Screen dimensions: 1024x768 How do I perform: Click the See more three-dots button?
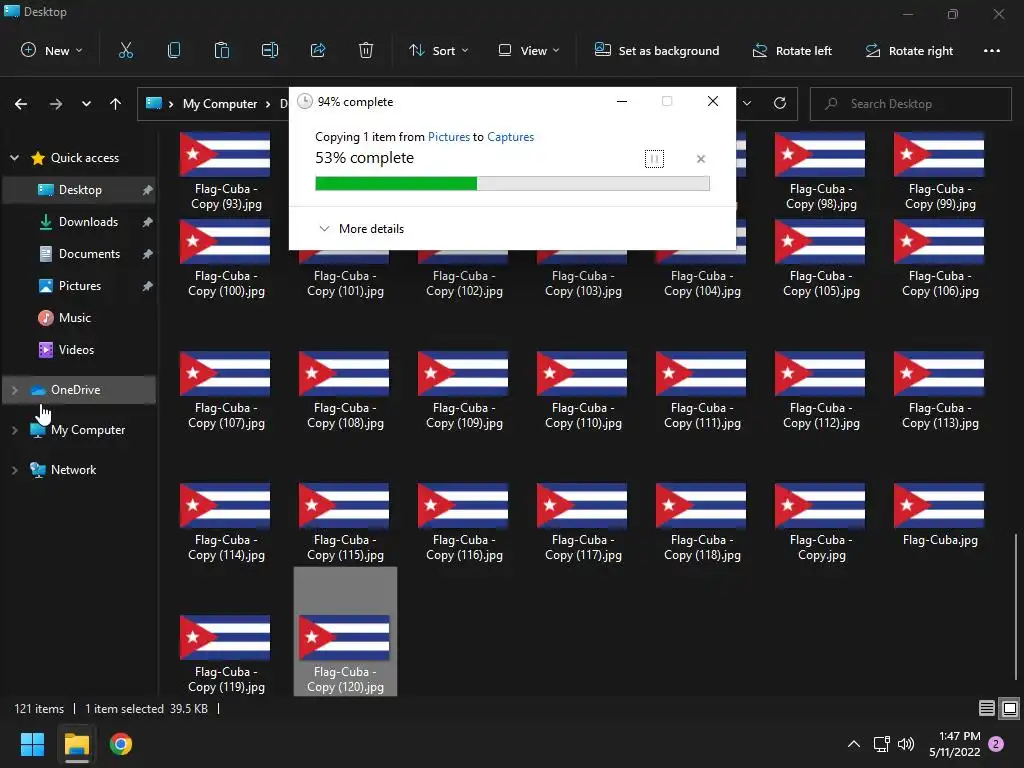click(991, 50)
